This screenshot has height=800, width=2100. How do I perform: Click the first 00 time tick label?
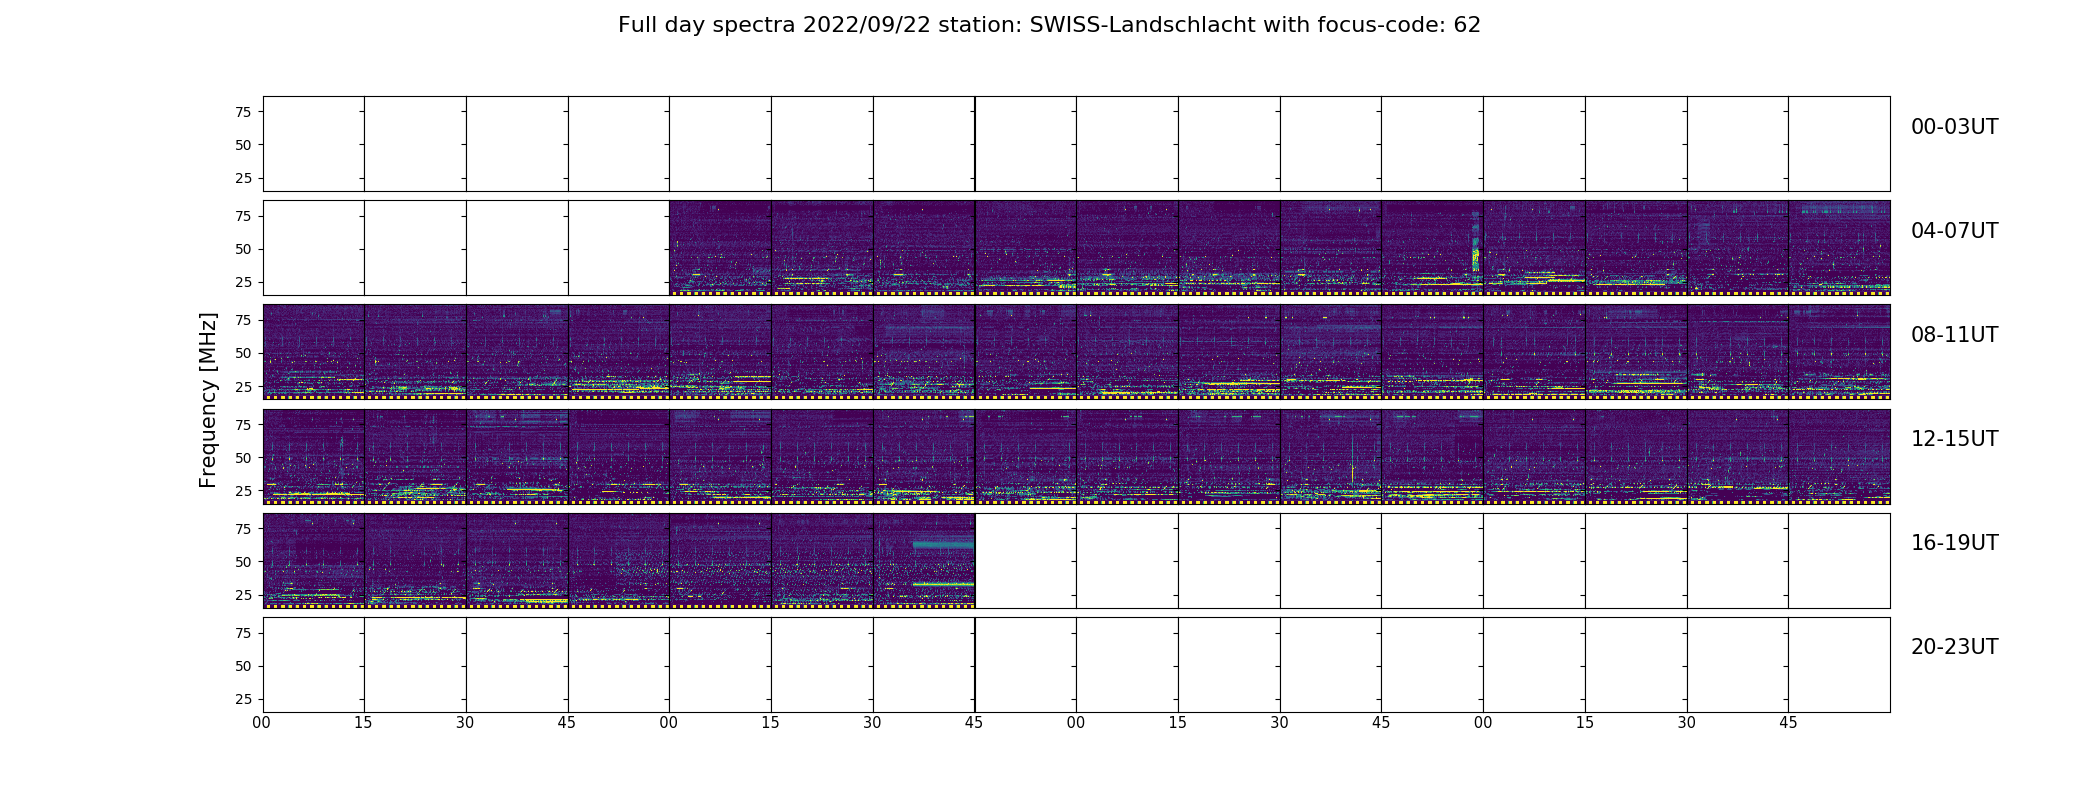(x=262, y=722)
